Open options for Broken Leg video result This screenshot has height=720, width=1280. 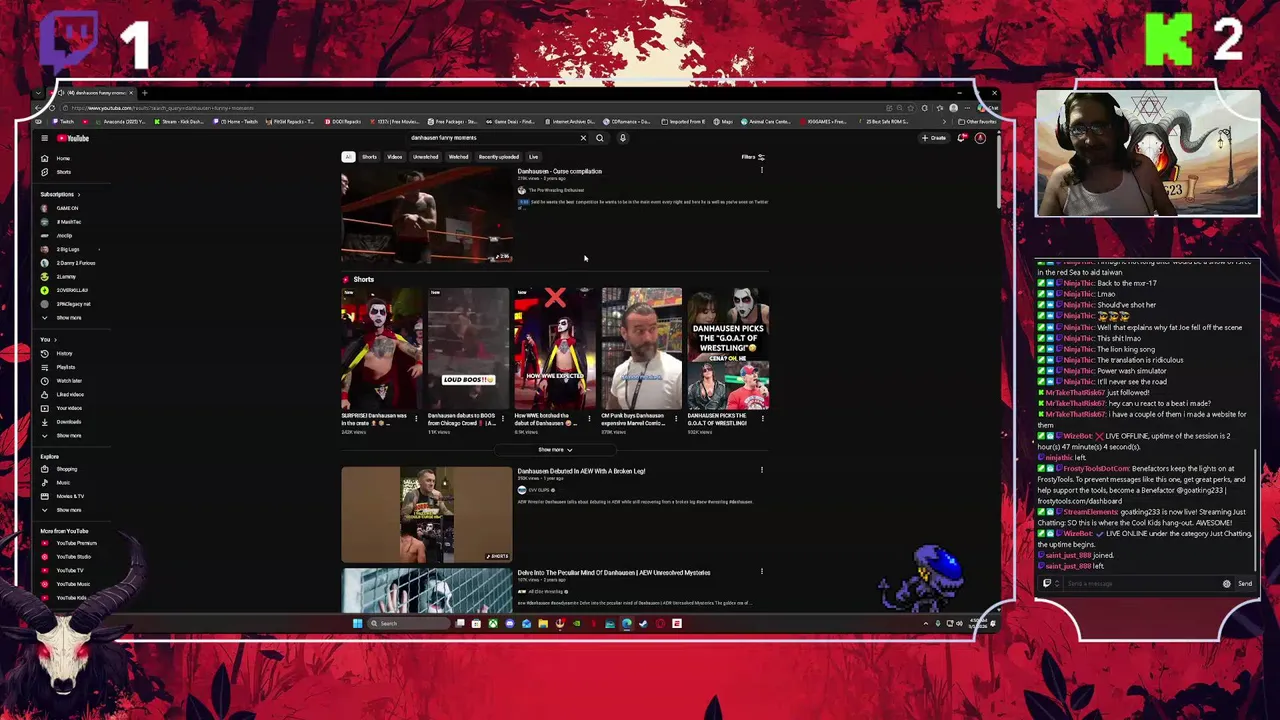pos(762,471)
